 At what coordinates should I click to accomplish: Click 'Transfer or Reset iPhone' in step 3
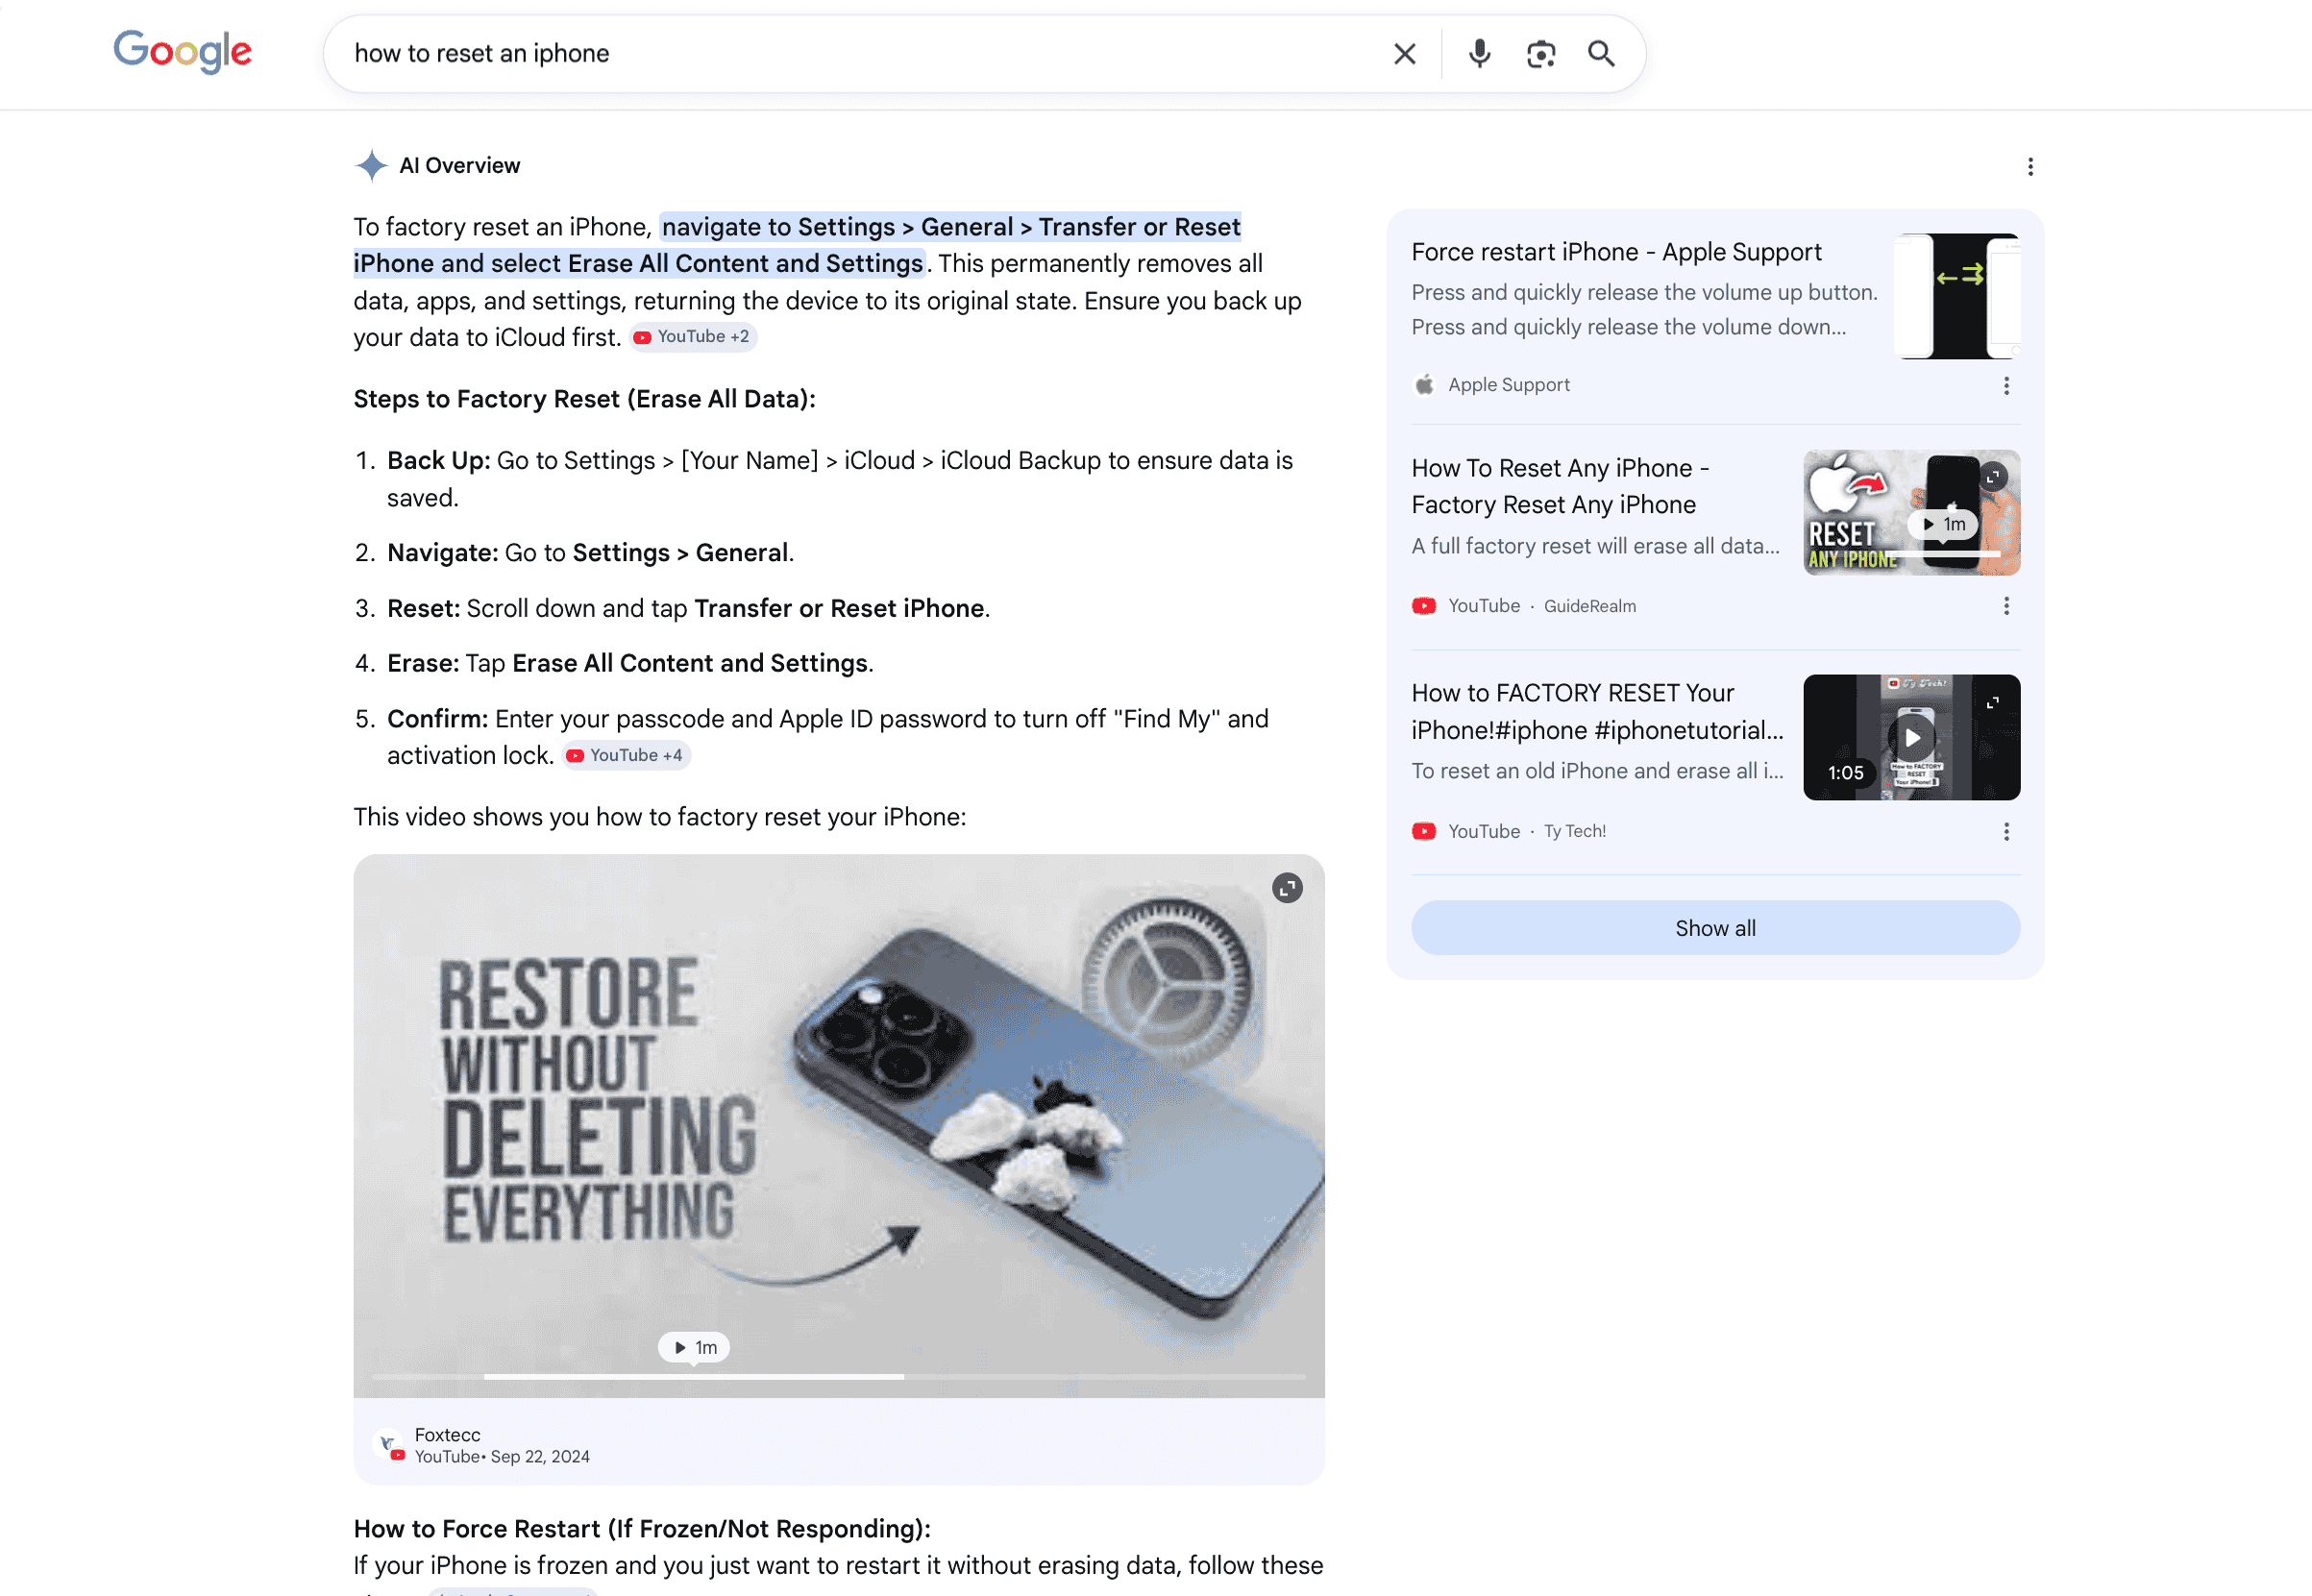[x=839, y=609]
